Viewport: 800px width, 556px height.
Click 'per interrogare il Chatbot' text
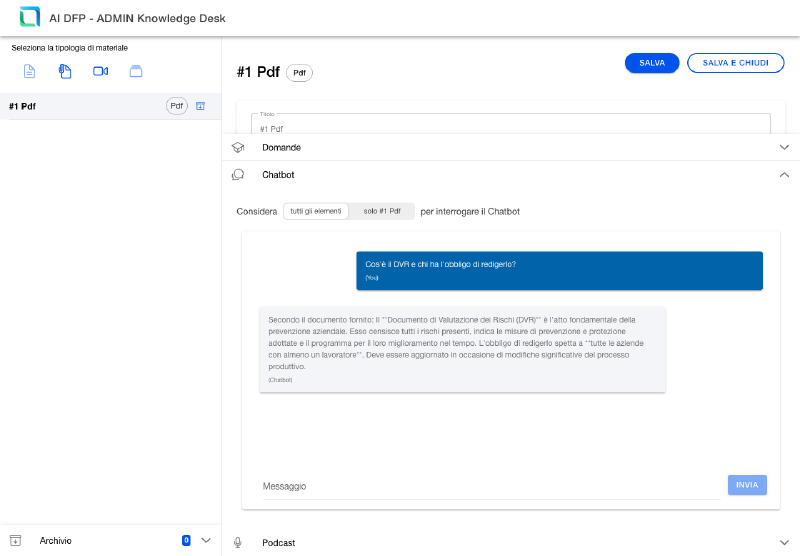pyautogui.click(x=470, y=212)
